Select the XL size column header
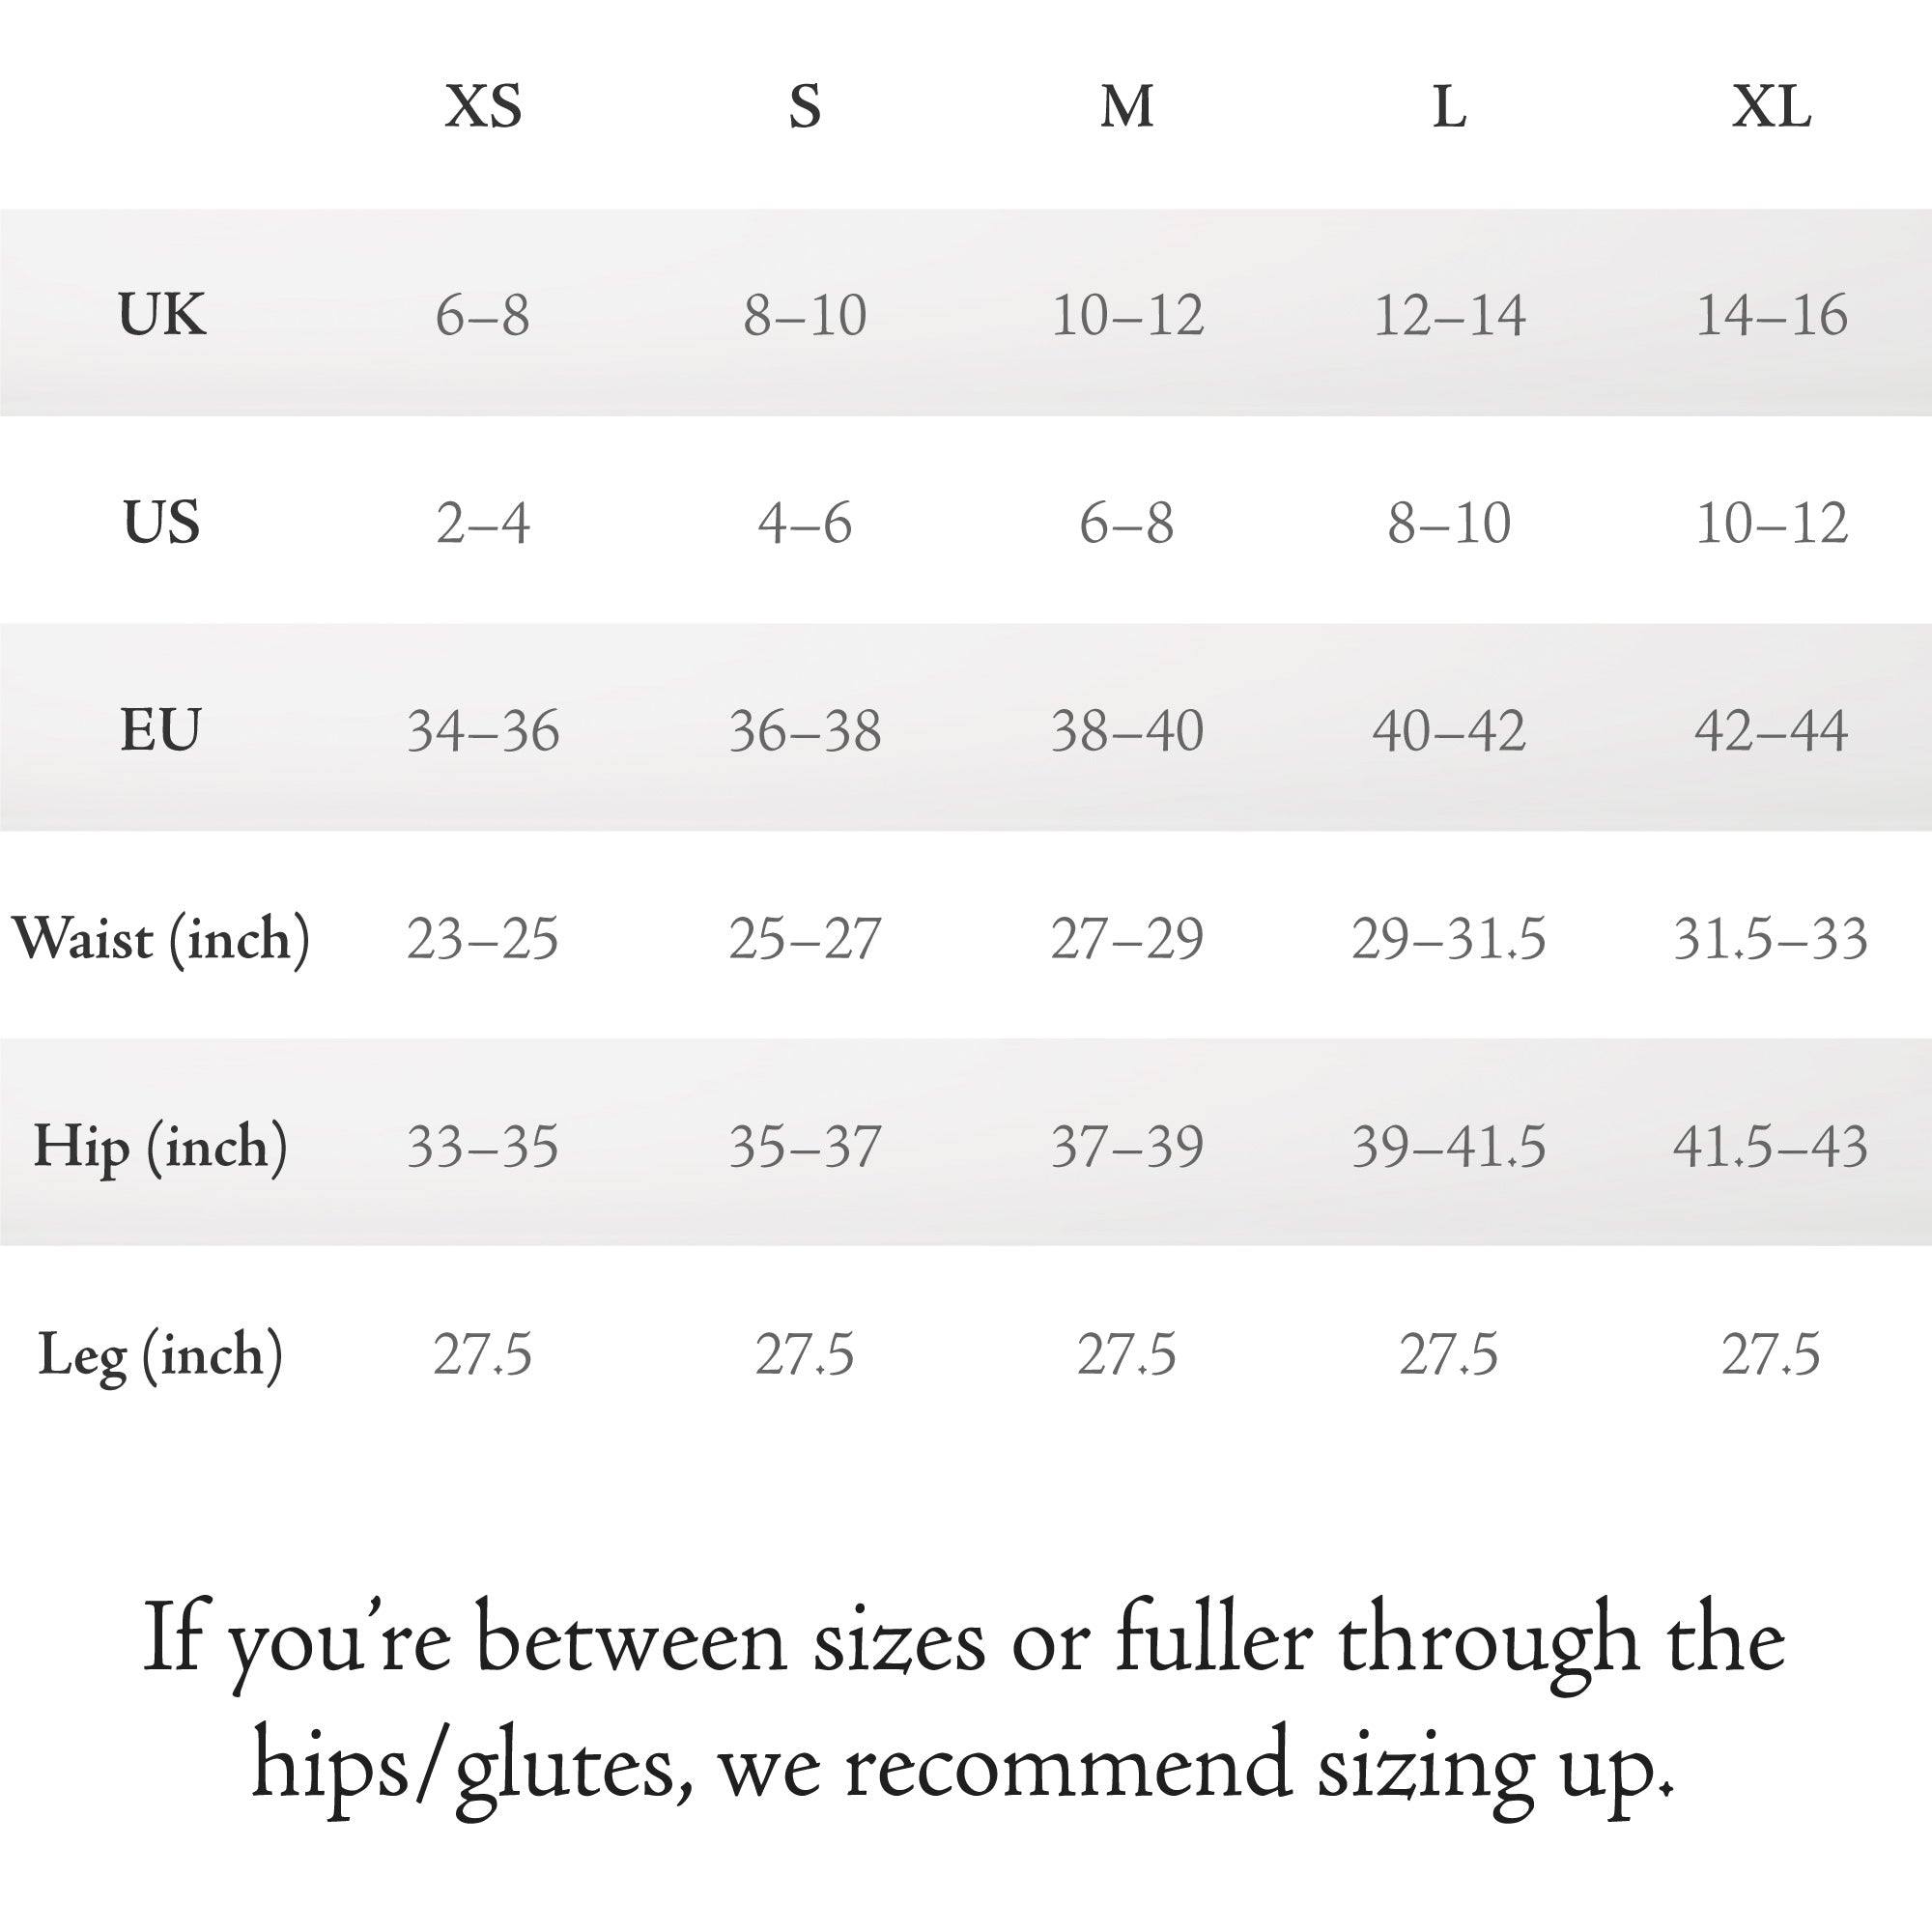The image size is (1932, 1932). tap(1771, 106)
